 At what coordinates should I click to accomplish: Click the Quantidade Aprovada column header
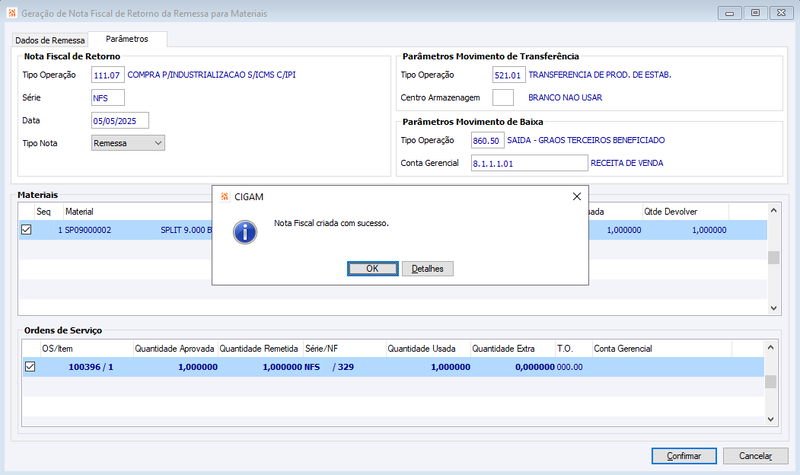tap(174, 349)
